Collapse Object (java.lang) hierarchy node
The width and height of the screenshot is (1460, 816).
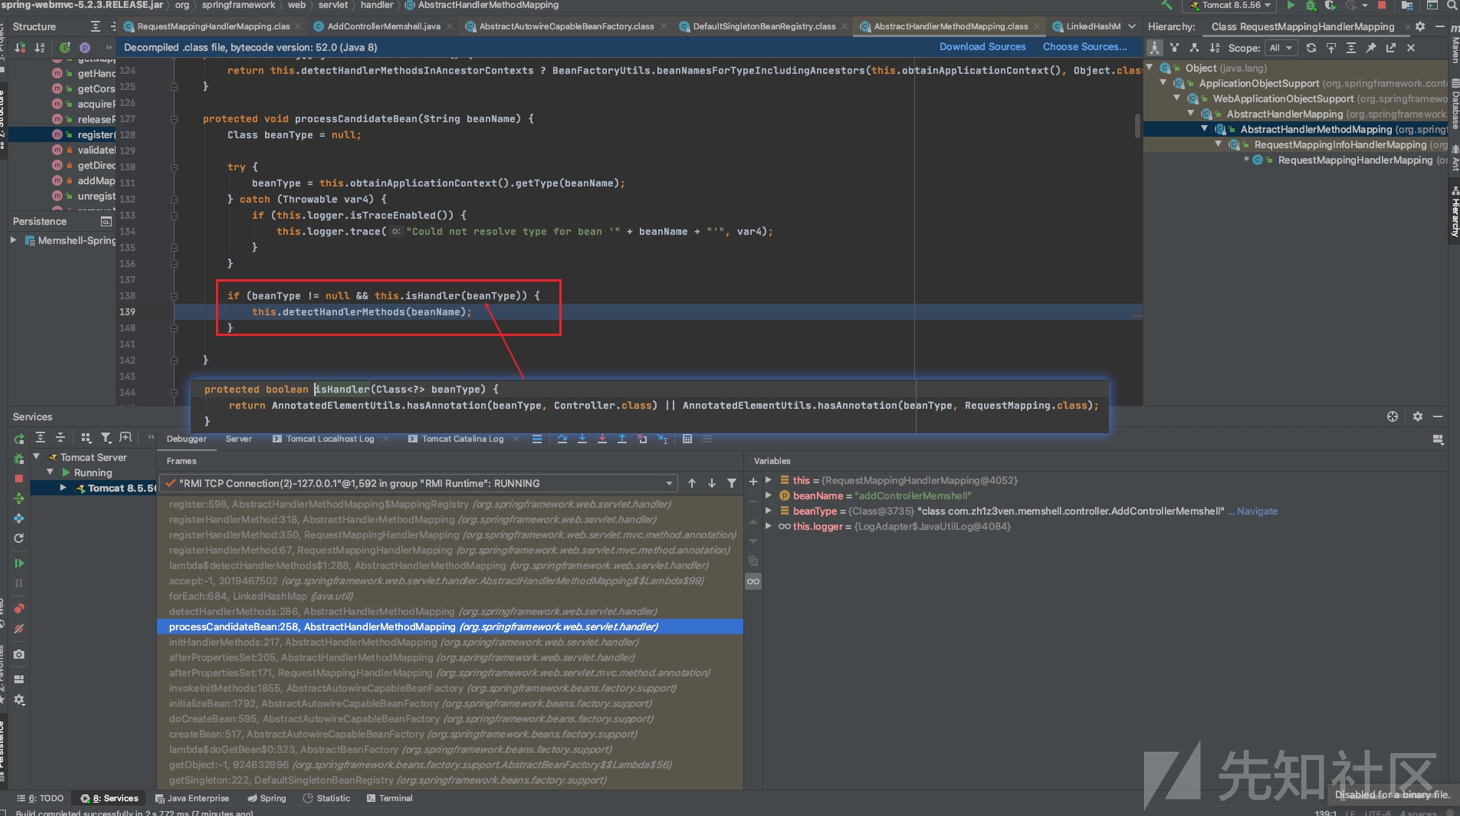click(x=1150, y=68)
